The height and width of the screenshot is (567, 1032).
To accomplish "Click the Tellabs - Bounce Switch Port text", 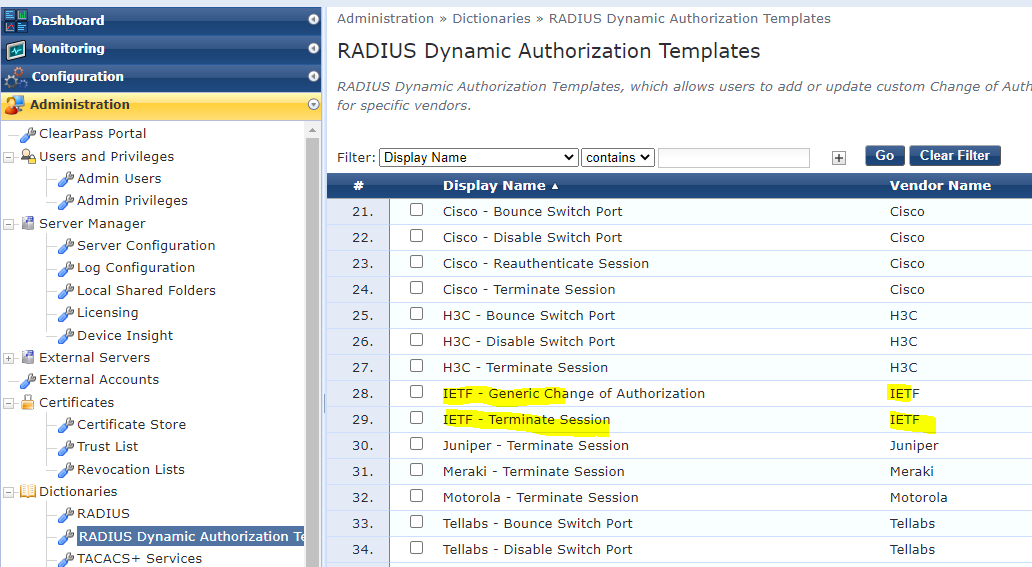I will (x=538, y=524).
